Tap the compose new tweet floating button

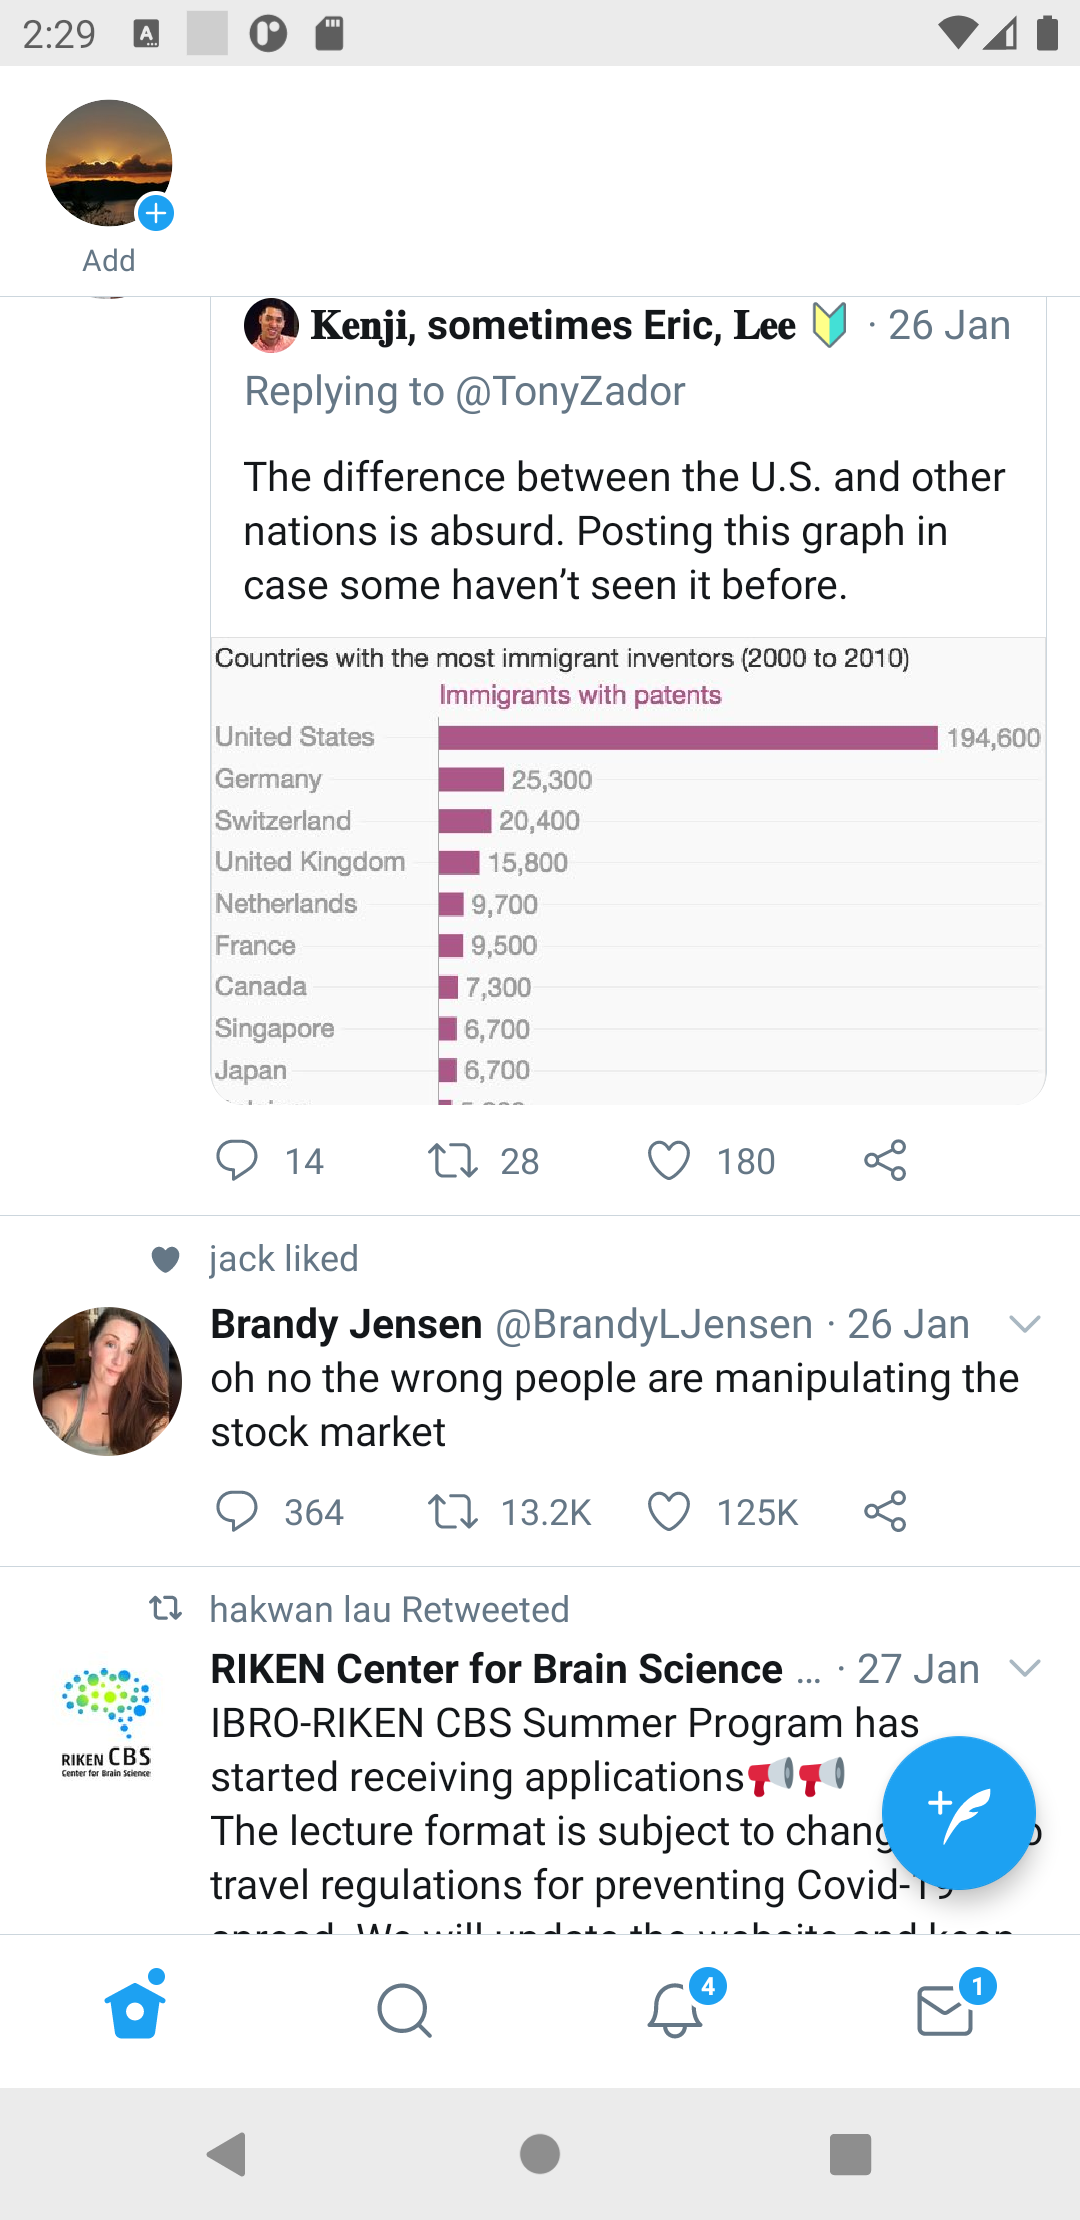tap(958, 1812)
